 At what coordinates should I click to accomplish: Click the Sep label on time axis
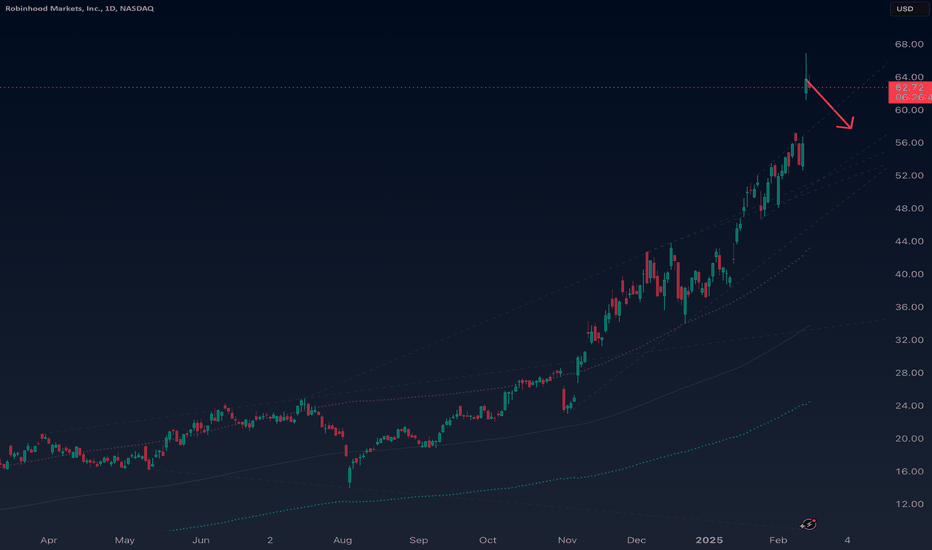[x=418, y=540]
